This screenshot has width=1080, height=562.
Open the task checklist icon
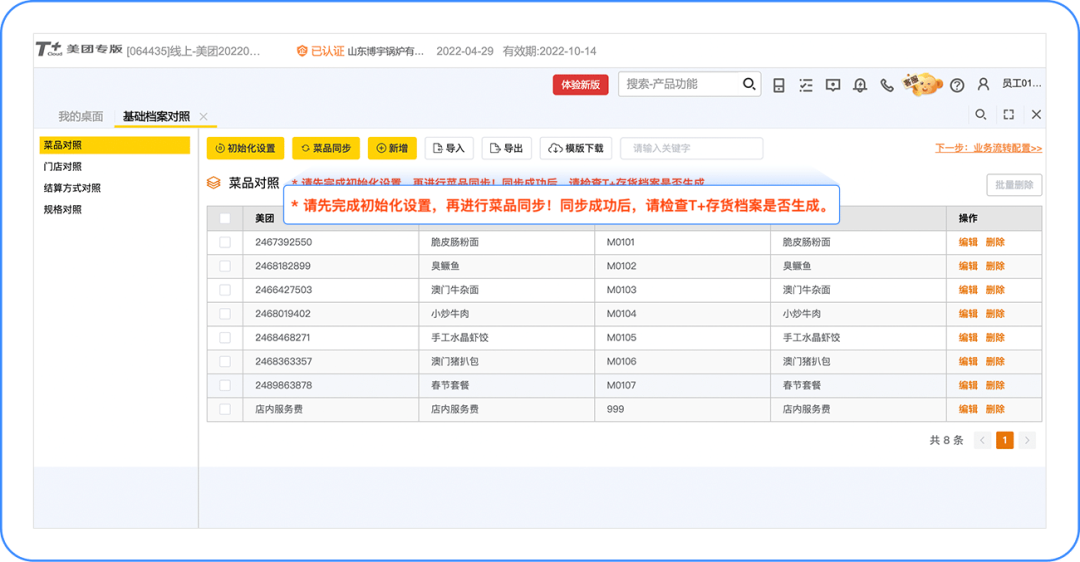806,85
